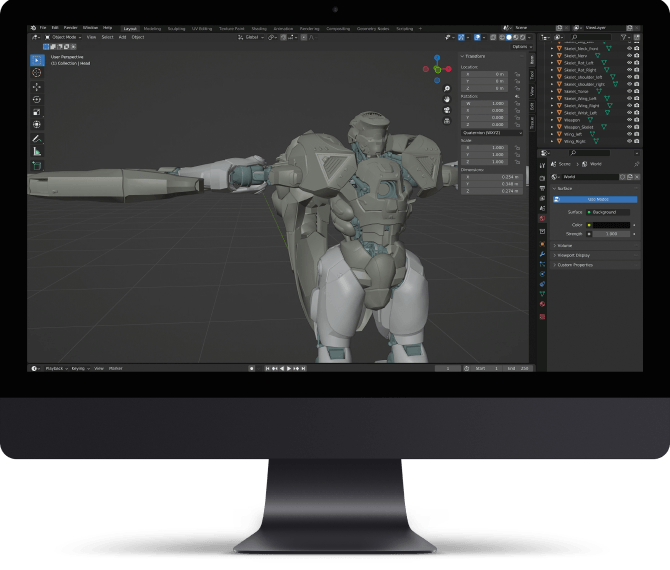Choose the Measure tool in the toolbar
Screen dimensions: 670x570
pyautogui.click(x=37, y=151)
